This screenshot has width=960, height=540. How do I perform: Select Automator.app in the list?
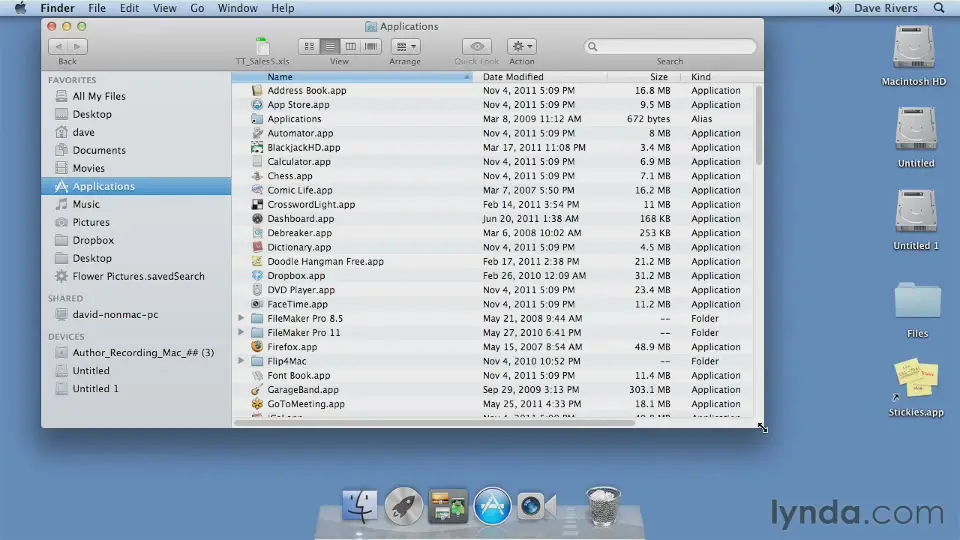tap(300, 133)
